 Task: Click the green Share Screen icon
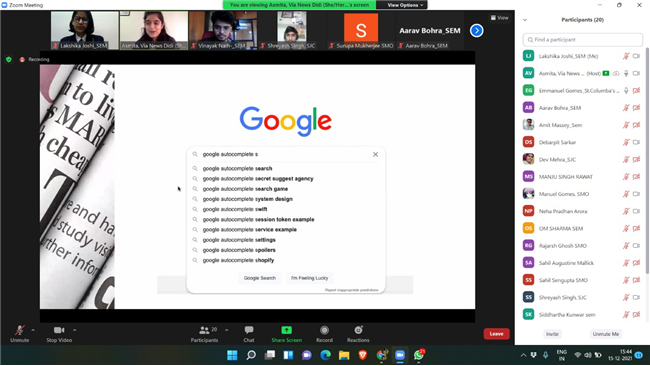pyautogui.click(x=286, y=330)
